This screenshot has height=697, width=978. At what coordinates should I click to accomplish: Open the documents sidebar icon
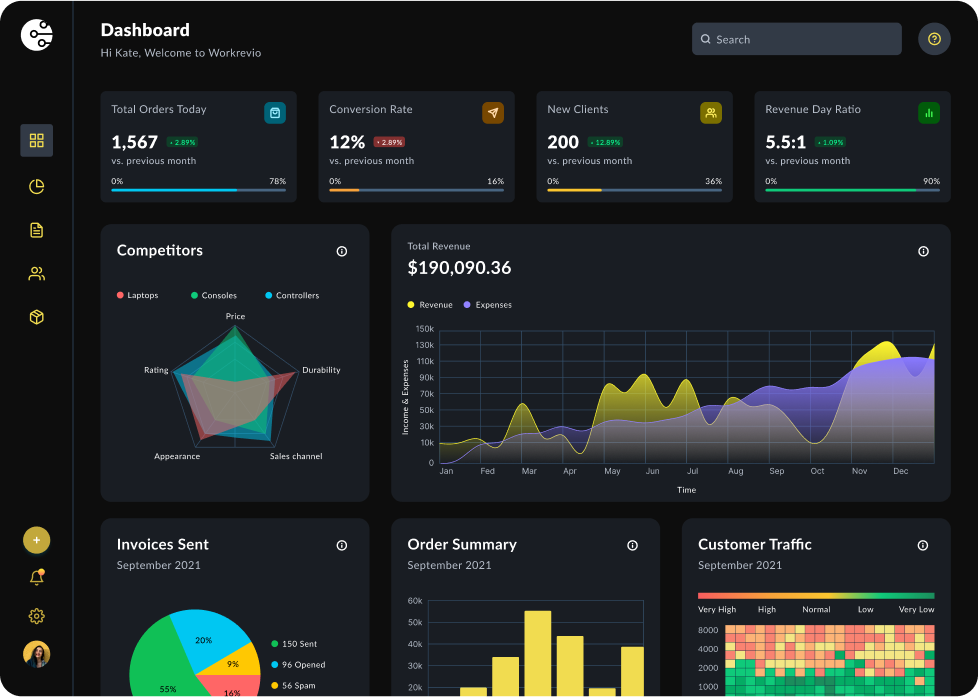click(37, 230)
